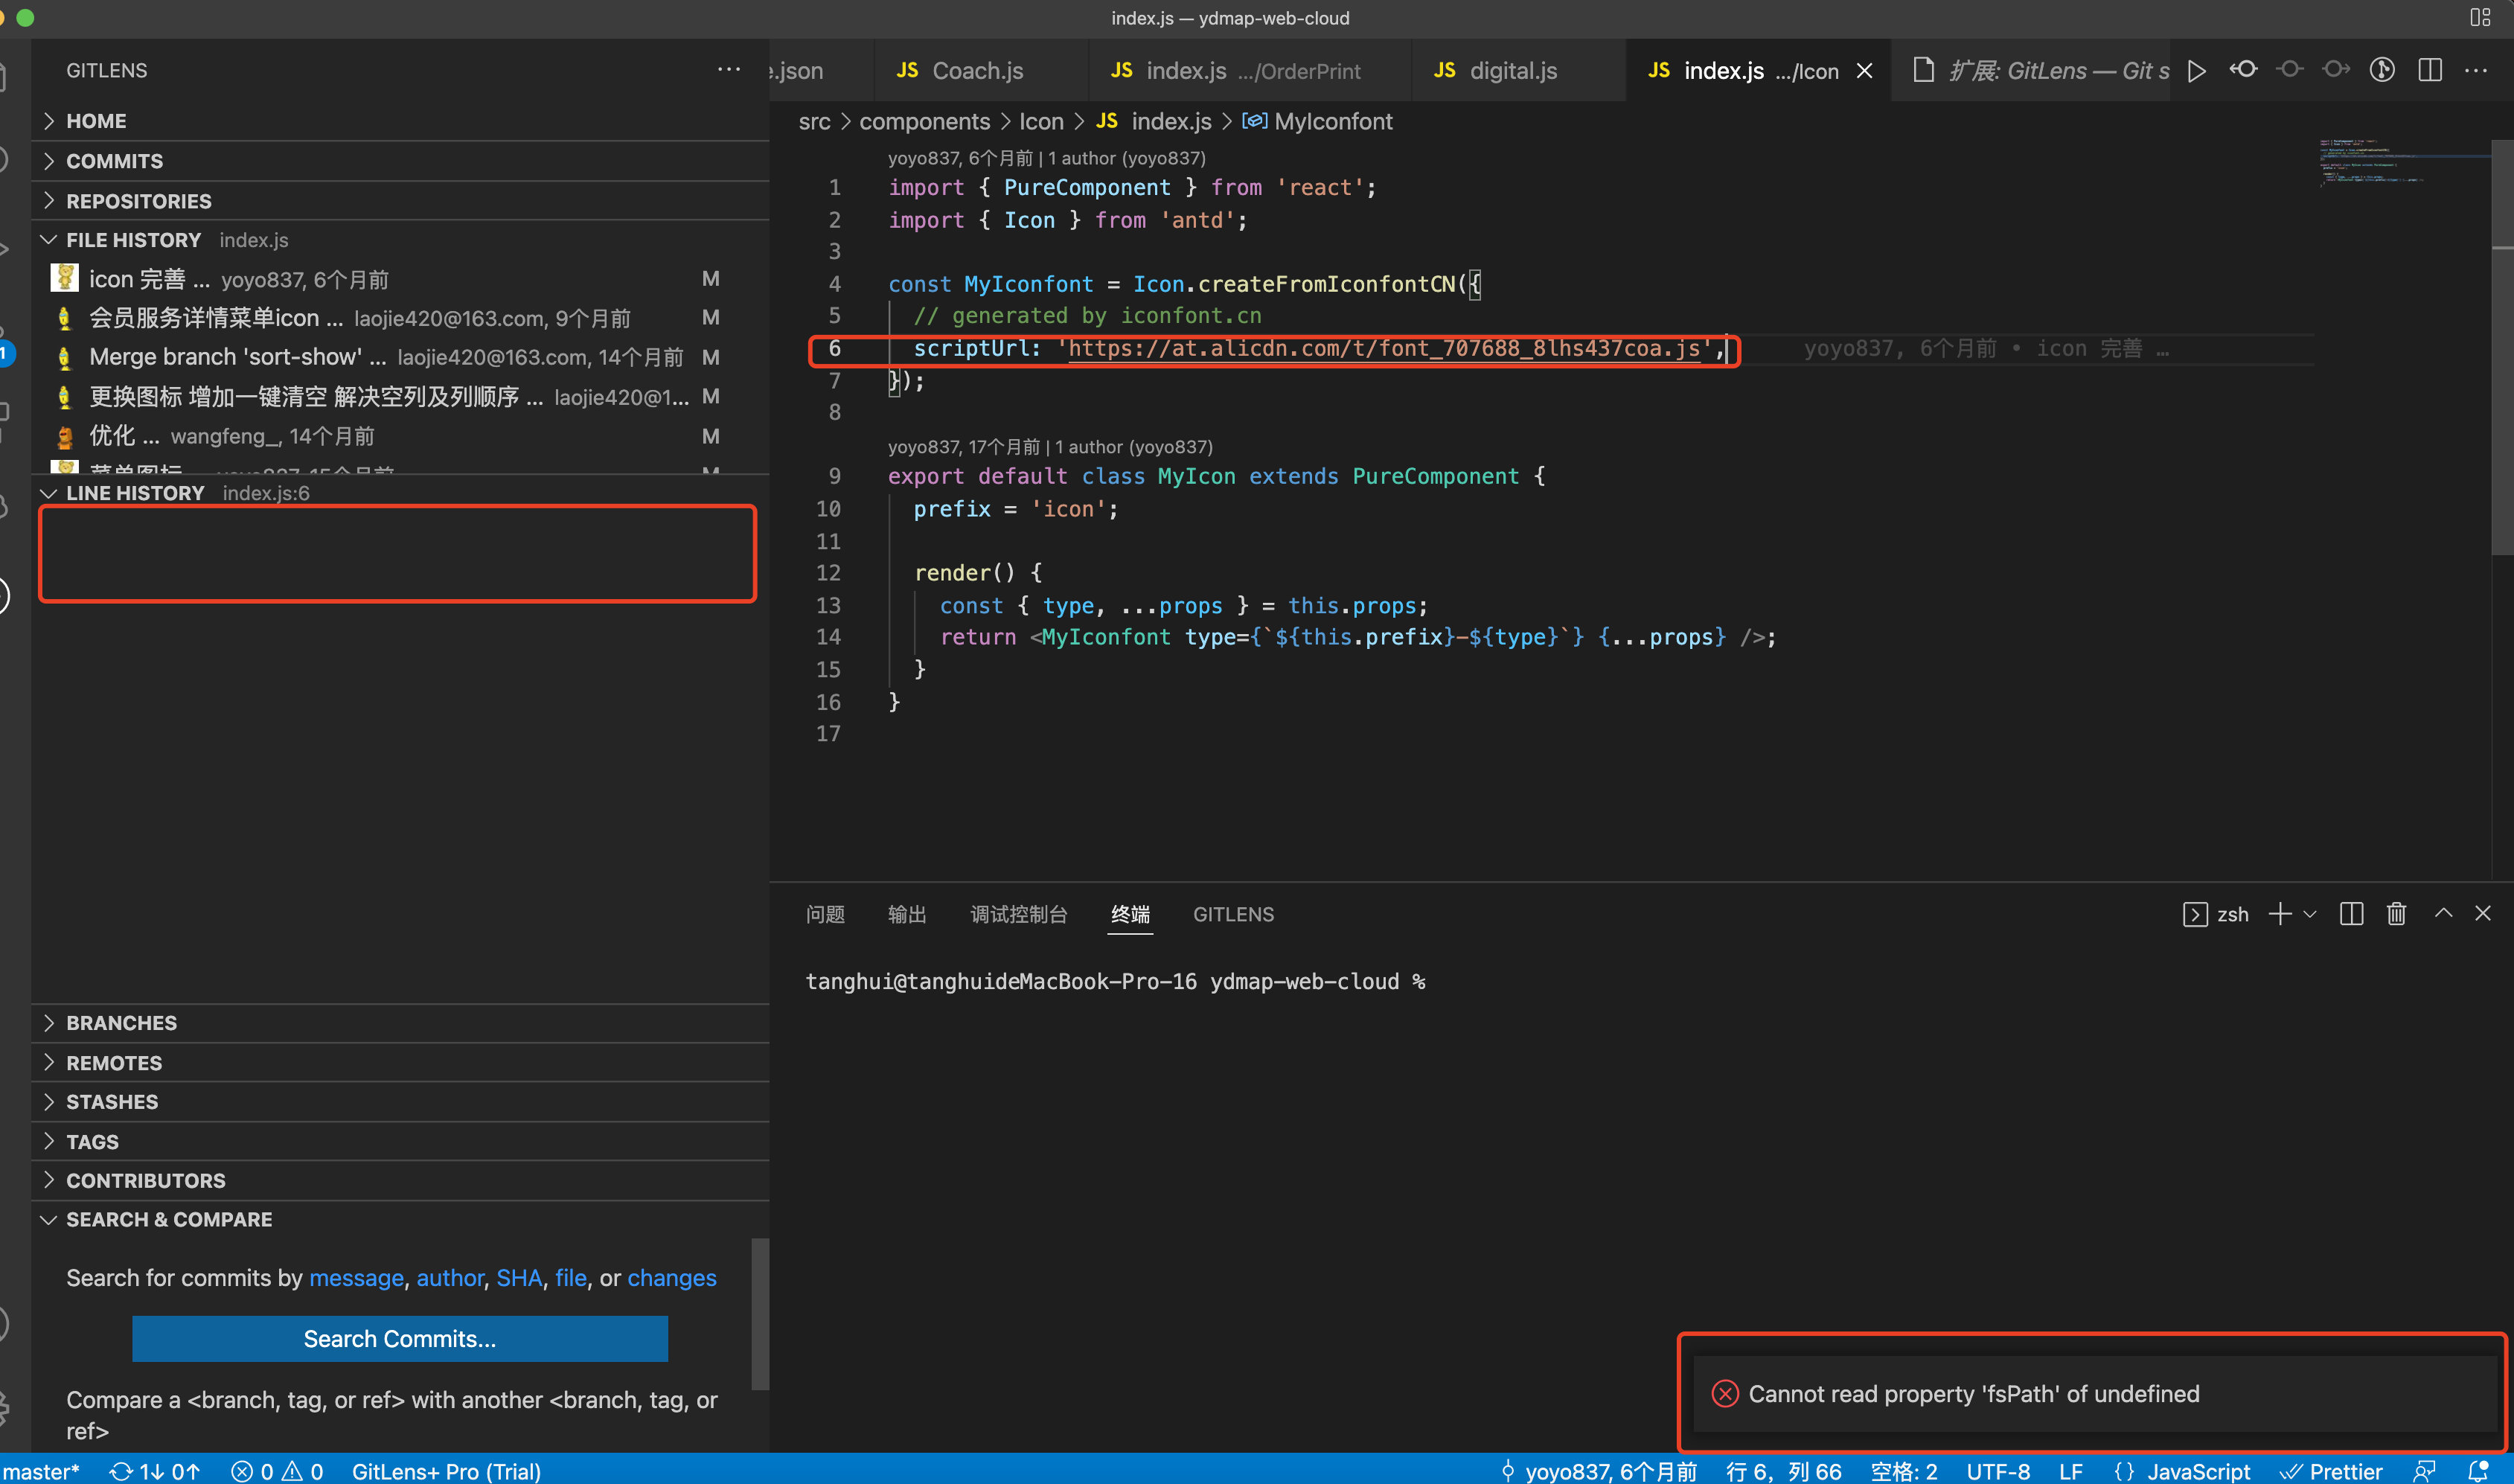Run the current file with the play icon
This screenshot has width=2514, height=1484.
[x=2196, y=70]
